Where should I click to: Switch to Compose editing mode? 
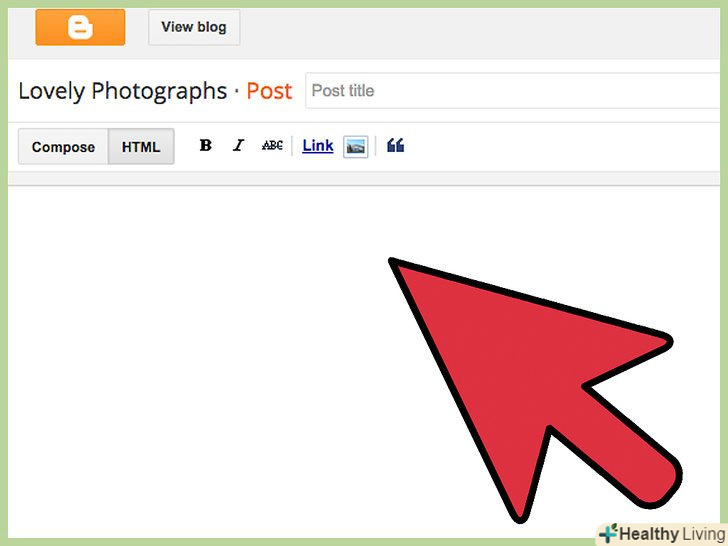coord(63,147)
